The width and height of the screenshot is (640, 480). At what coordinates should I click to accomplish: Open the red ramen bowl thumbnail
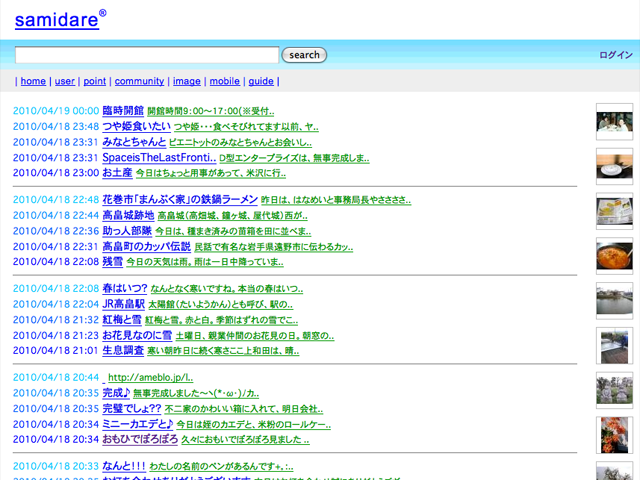(x=613, y=256)
